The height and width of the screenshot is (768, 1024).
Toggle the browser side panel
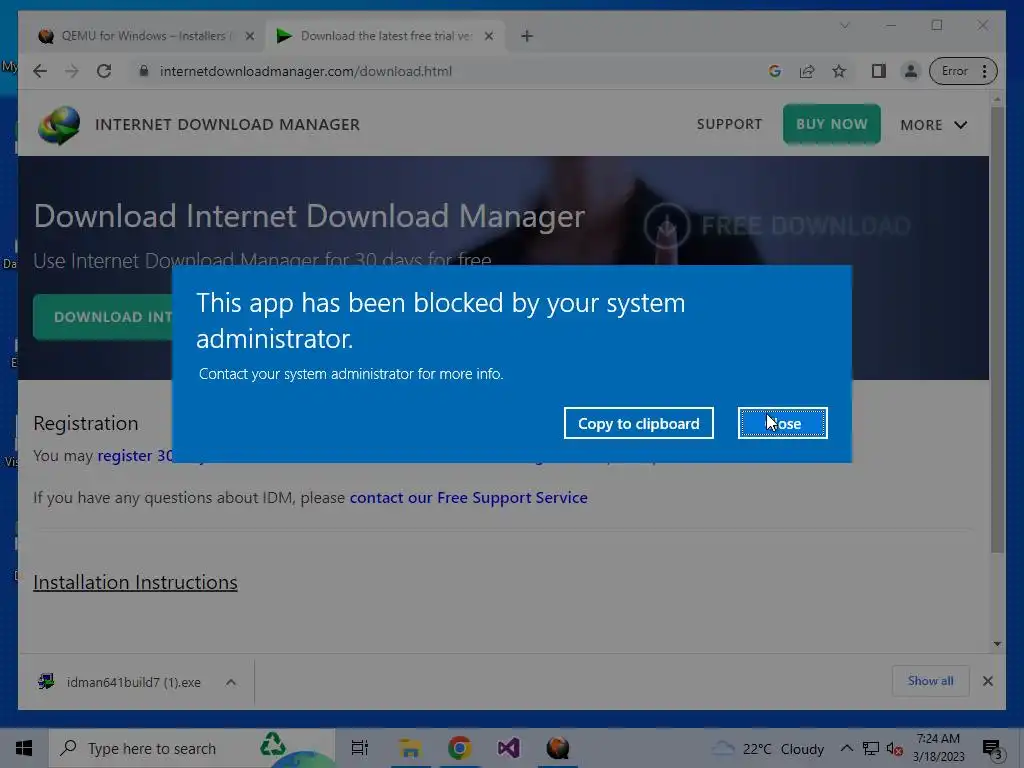pyautogui.click(x=878, y=71)
